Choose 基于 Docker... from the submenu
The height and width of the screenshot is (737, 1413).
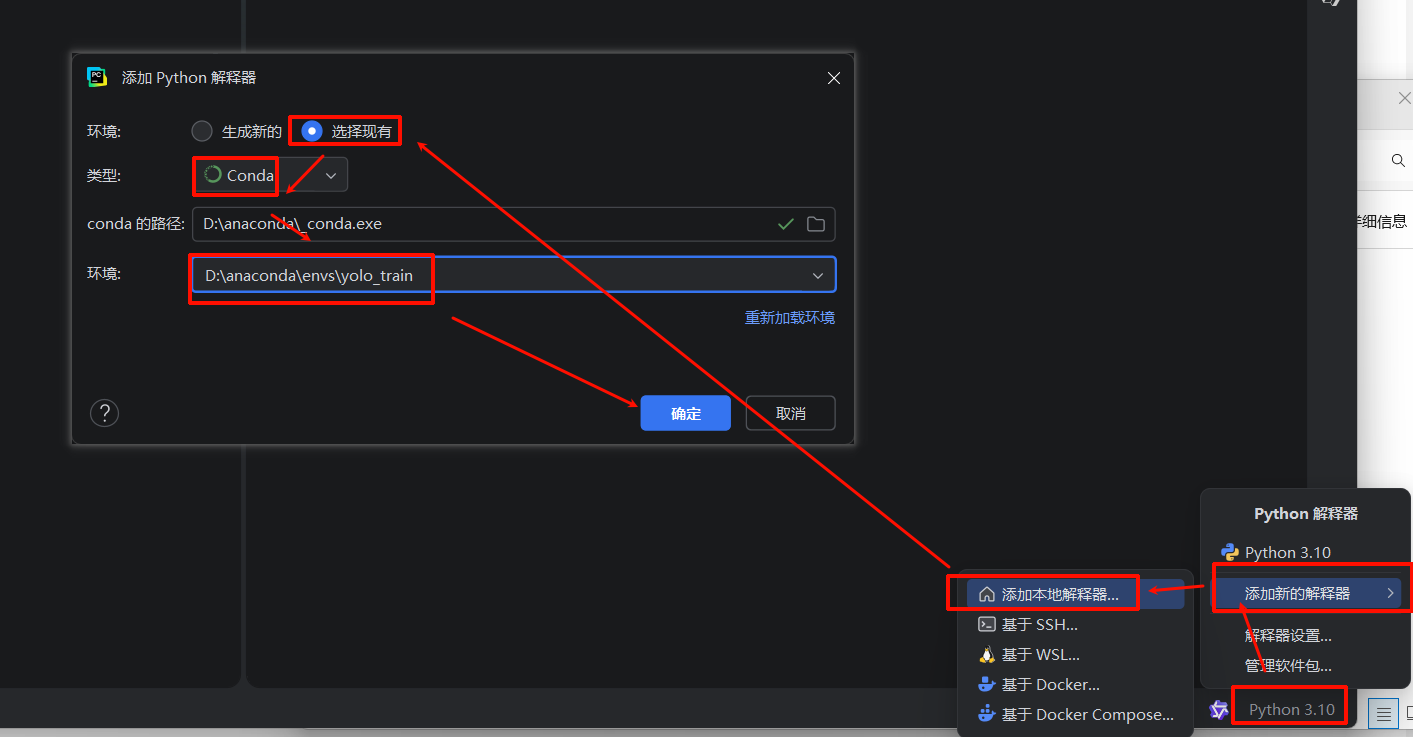(1075, 684)
